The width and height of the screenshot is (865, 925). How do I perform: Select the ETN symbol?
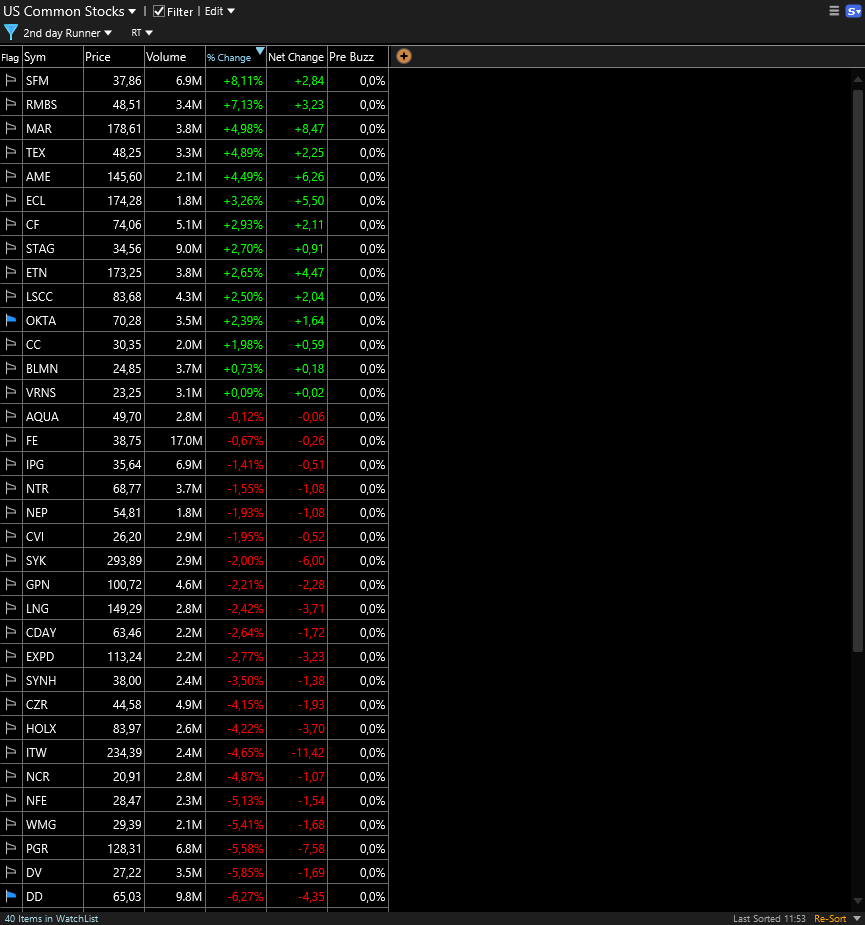[36, 273]
